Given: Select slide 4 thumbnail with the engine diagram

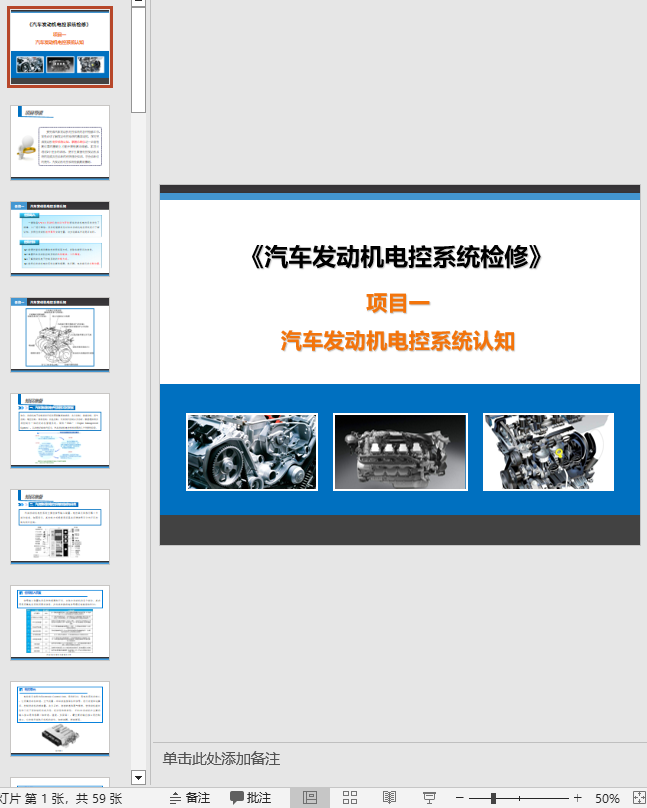Looking at the screenshot, I should point(60,334).
